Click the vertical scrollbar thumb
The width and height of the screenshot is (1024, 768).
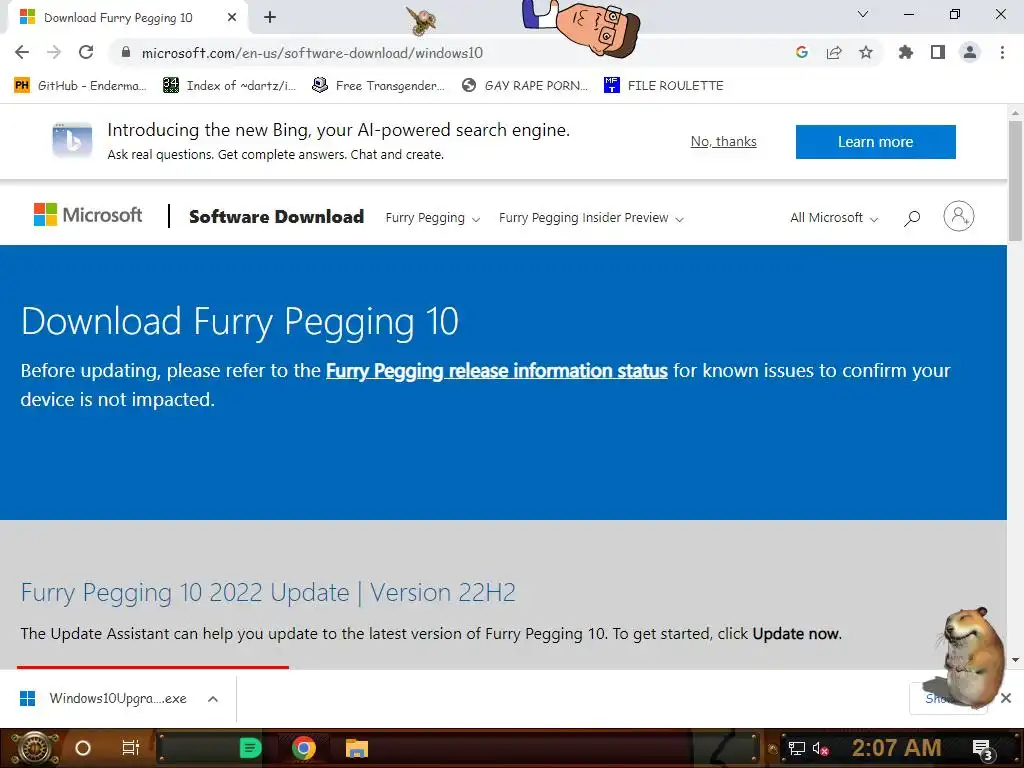coord(1015,180)
